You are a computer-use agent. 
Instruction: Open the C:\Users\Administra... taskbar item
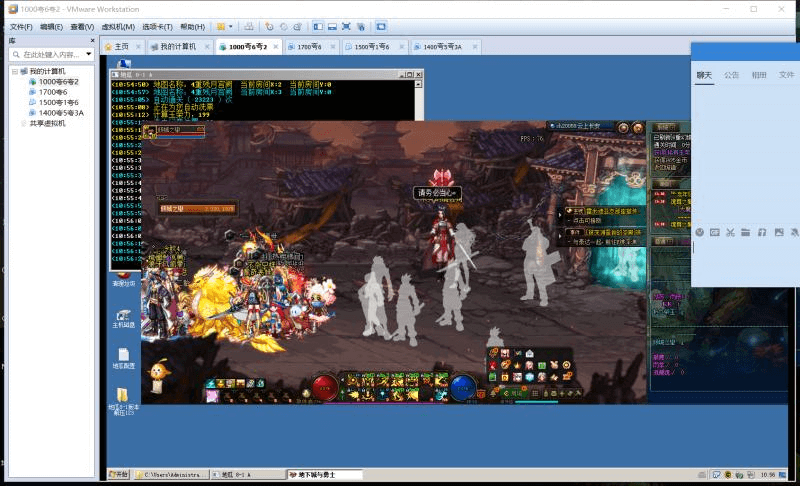point(172,474)
